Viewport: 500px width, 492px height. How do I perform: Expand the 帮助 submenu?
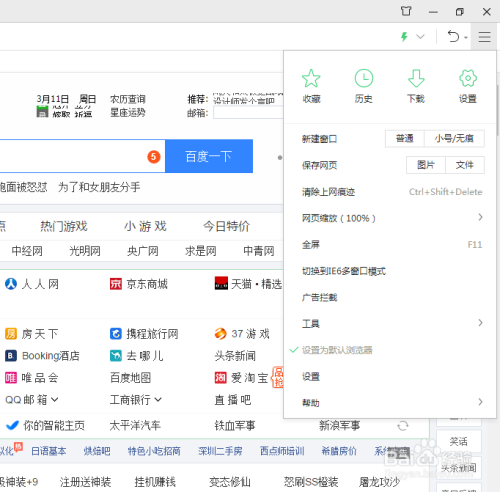pyautogui.click(x=392, y=402)
